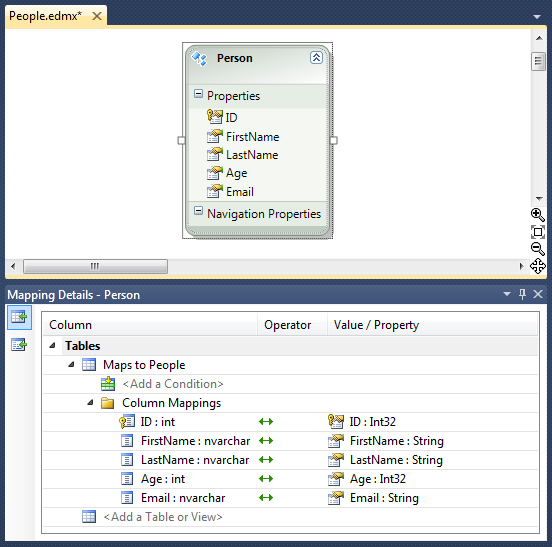Select the People.edmx tab
This screenshot has width=552, height=547.
click(x=45, y=16)
